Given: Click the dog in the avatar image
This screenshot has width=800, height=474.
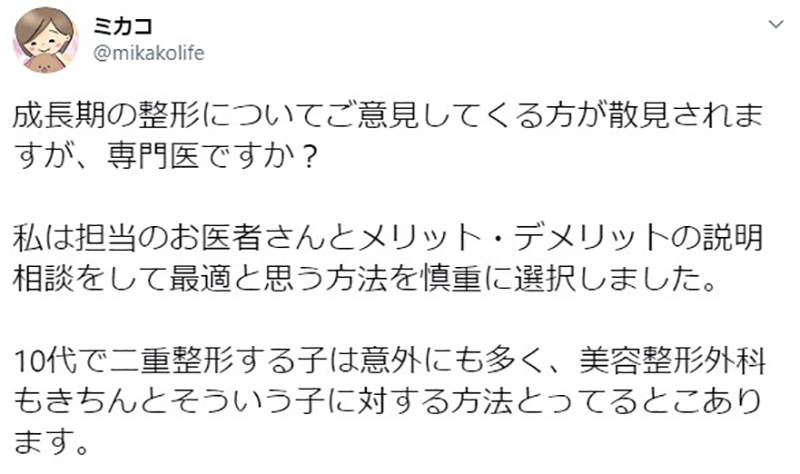Looking at the screenshot, I should point(42,61).
